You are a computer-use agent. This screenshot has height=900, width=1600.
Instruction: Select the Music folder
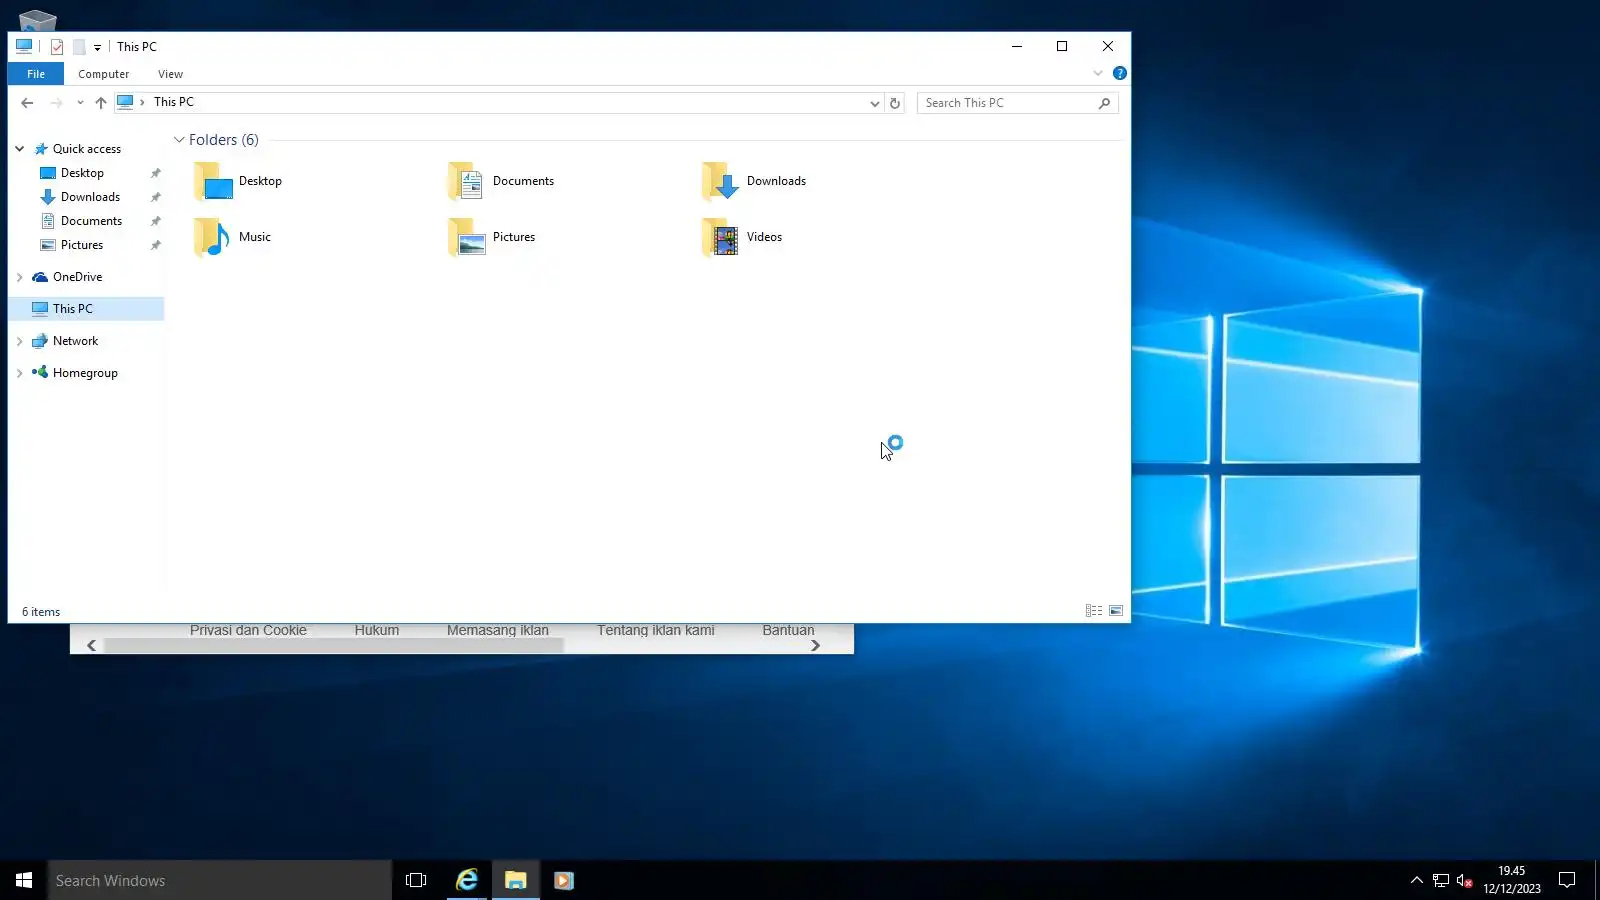pos(232,237)
